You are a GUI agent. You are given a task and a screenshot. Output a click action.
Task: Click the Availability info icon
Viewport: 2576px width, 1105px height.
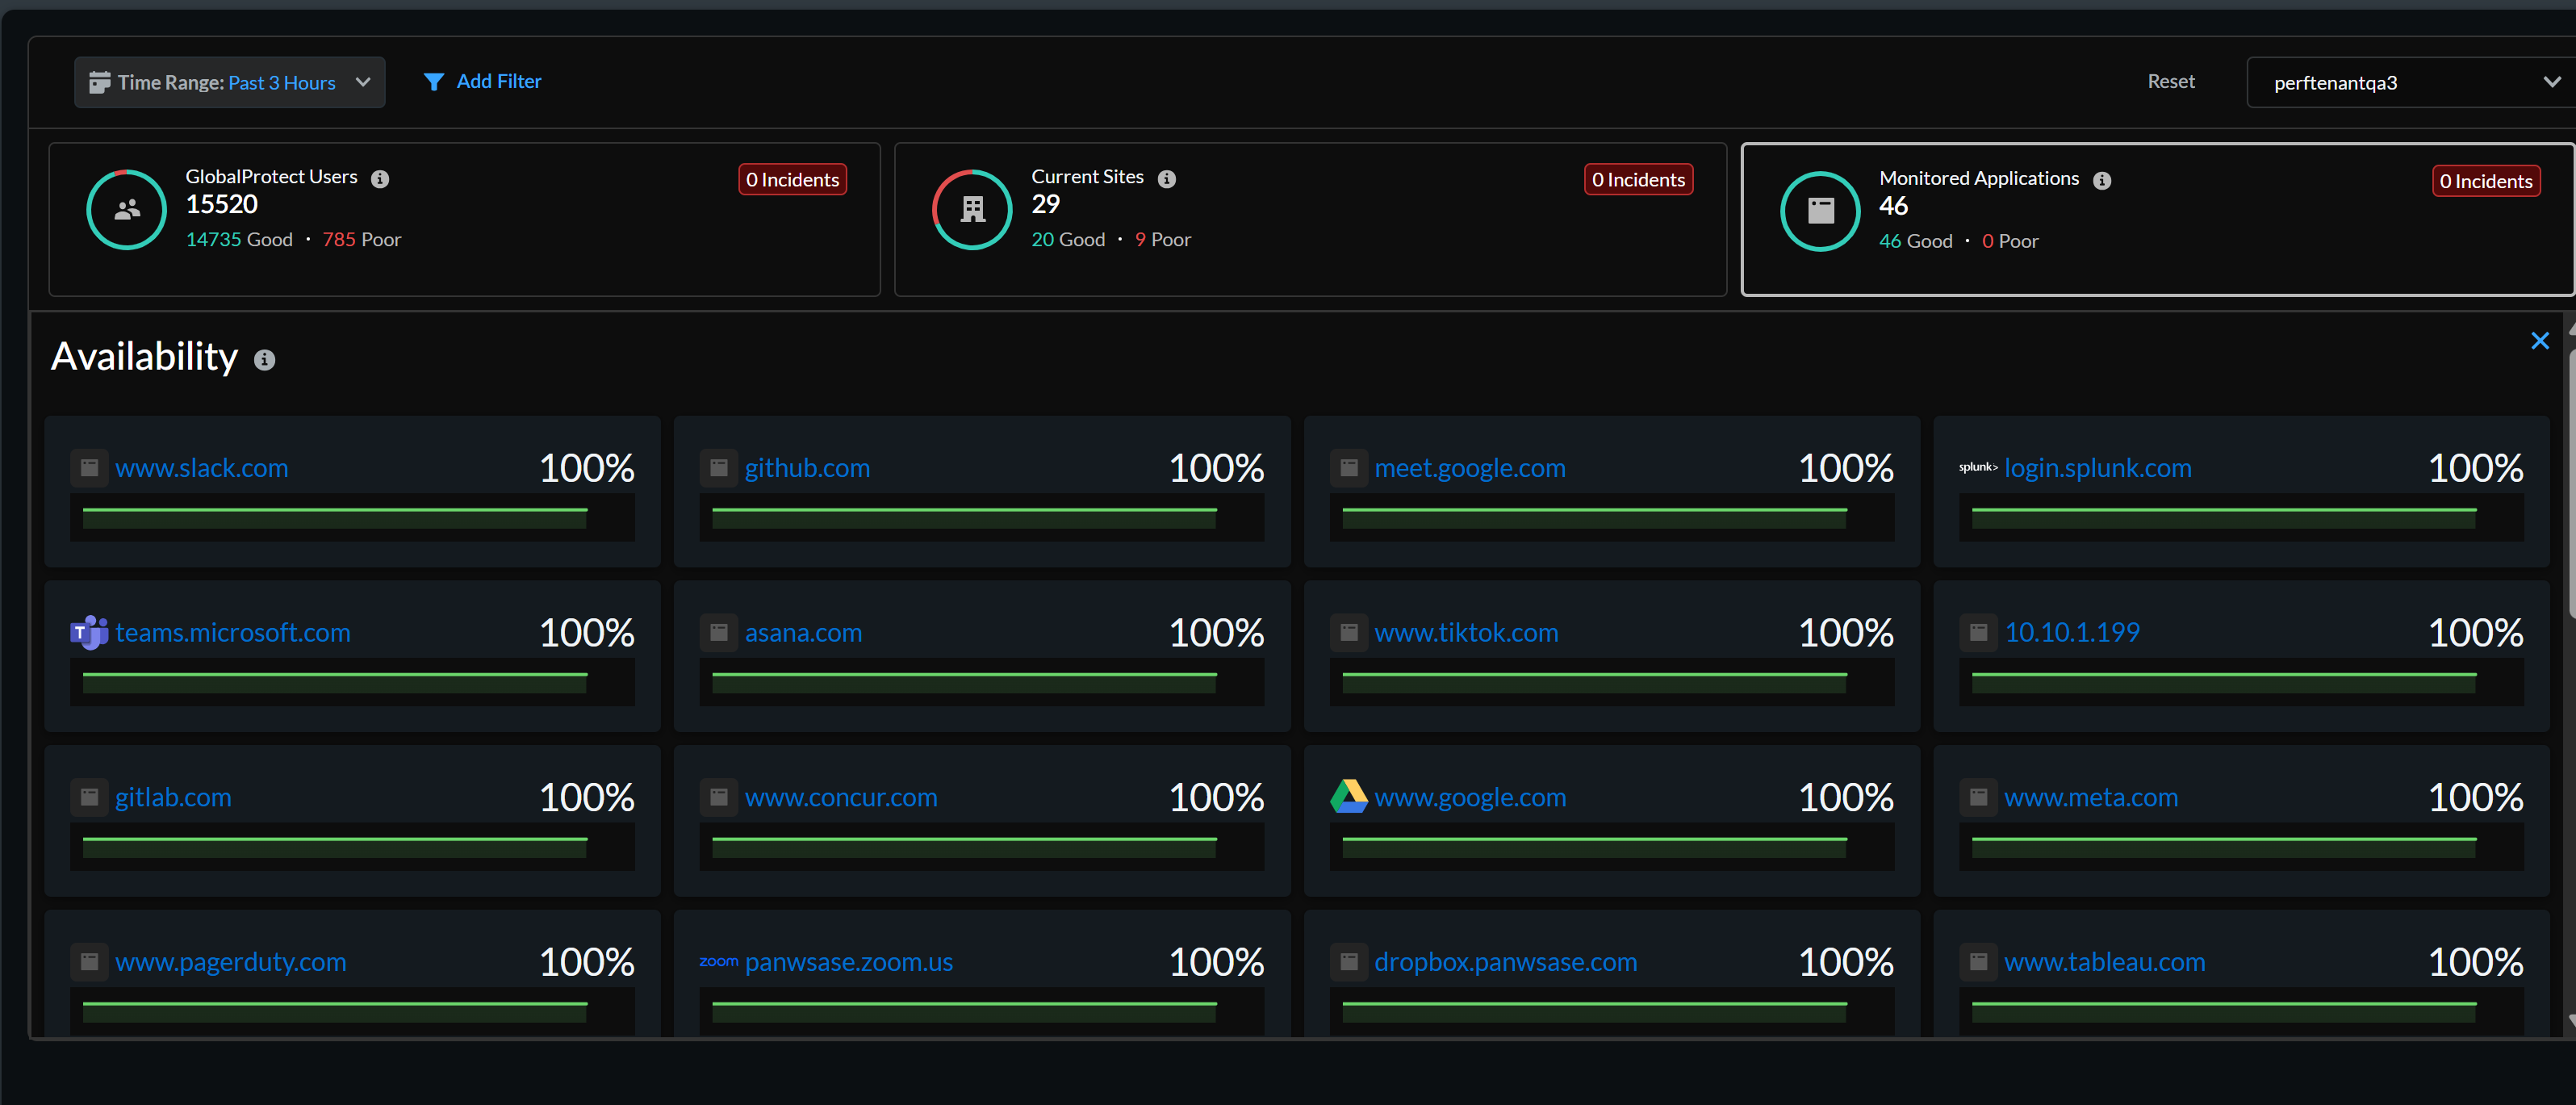point(264,360)
